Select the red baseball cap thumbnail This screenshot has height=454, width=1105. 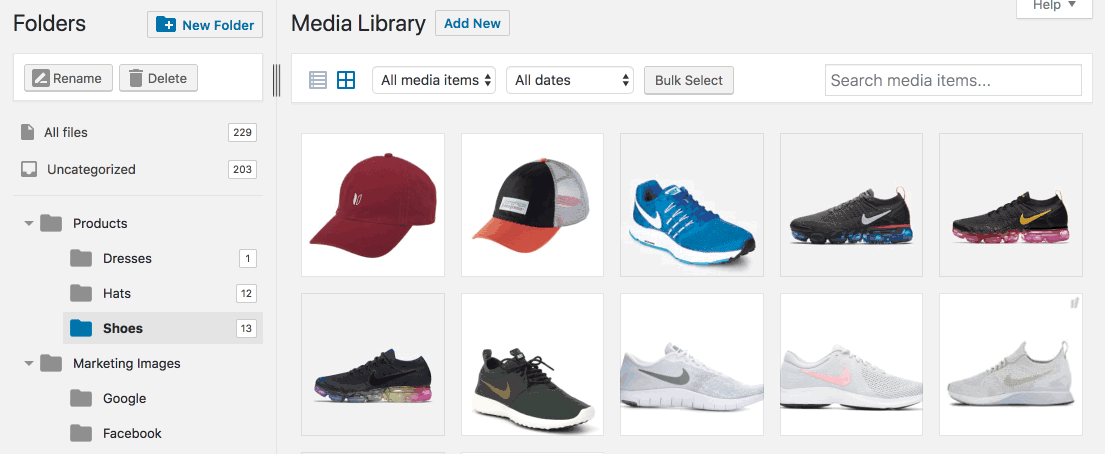372,205
